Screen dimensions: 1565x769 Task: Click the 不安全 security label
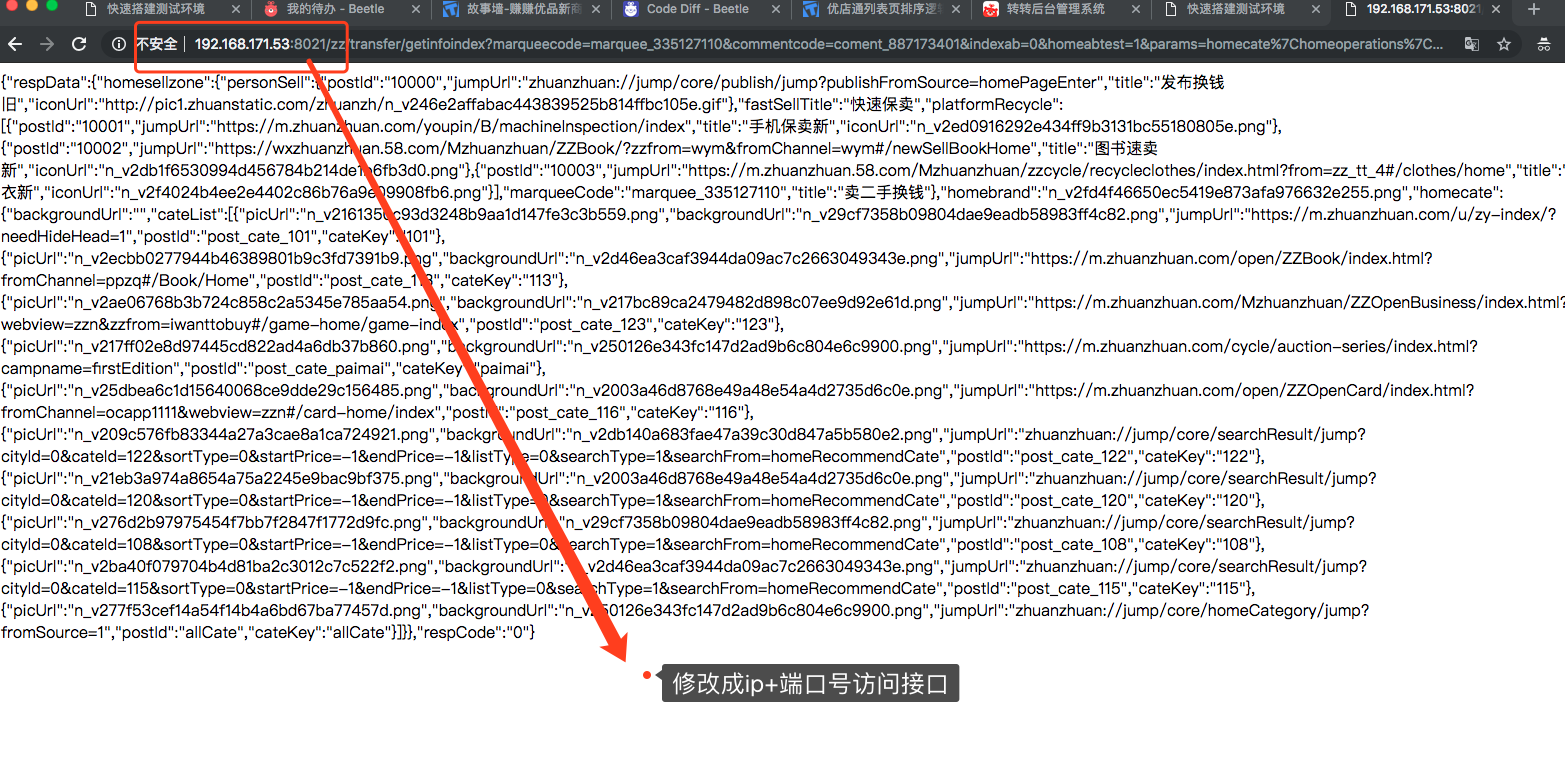click(x=156, y=45)
